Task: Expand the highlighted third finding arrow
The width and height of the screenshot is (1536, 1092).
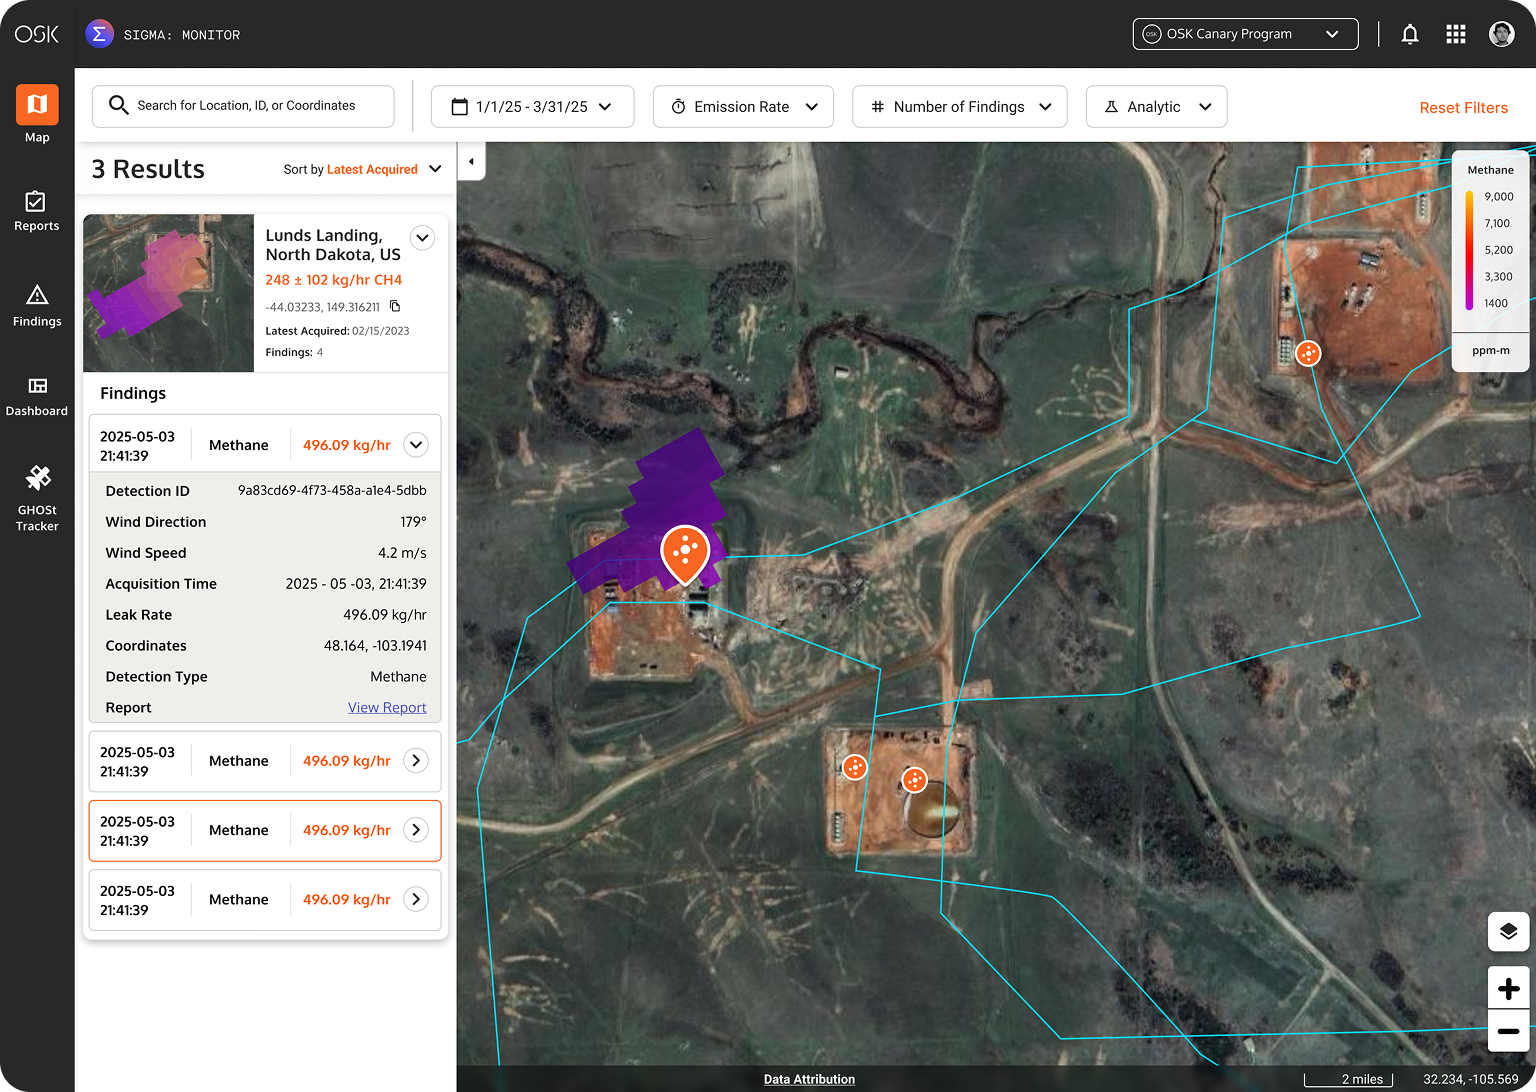Action: point(416,830)
